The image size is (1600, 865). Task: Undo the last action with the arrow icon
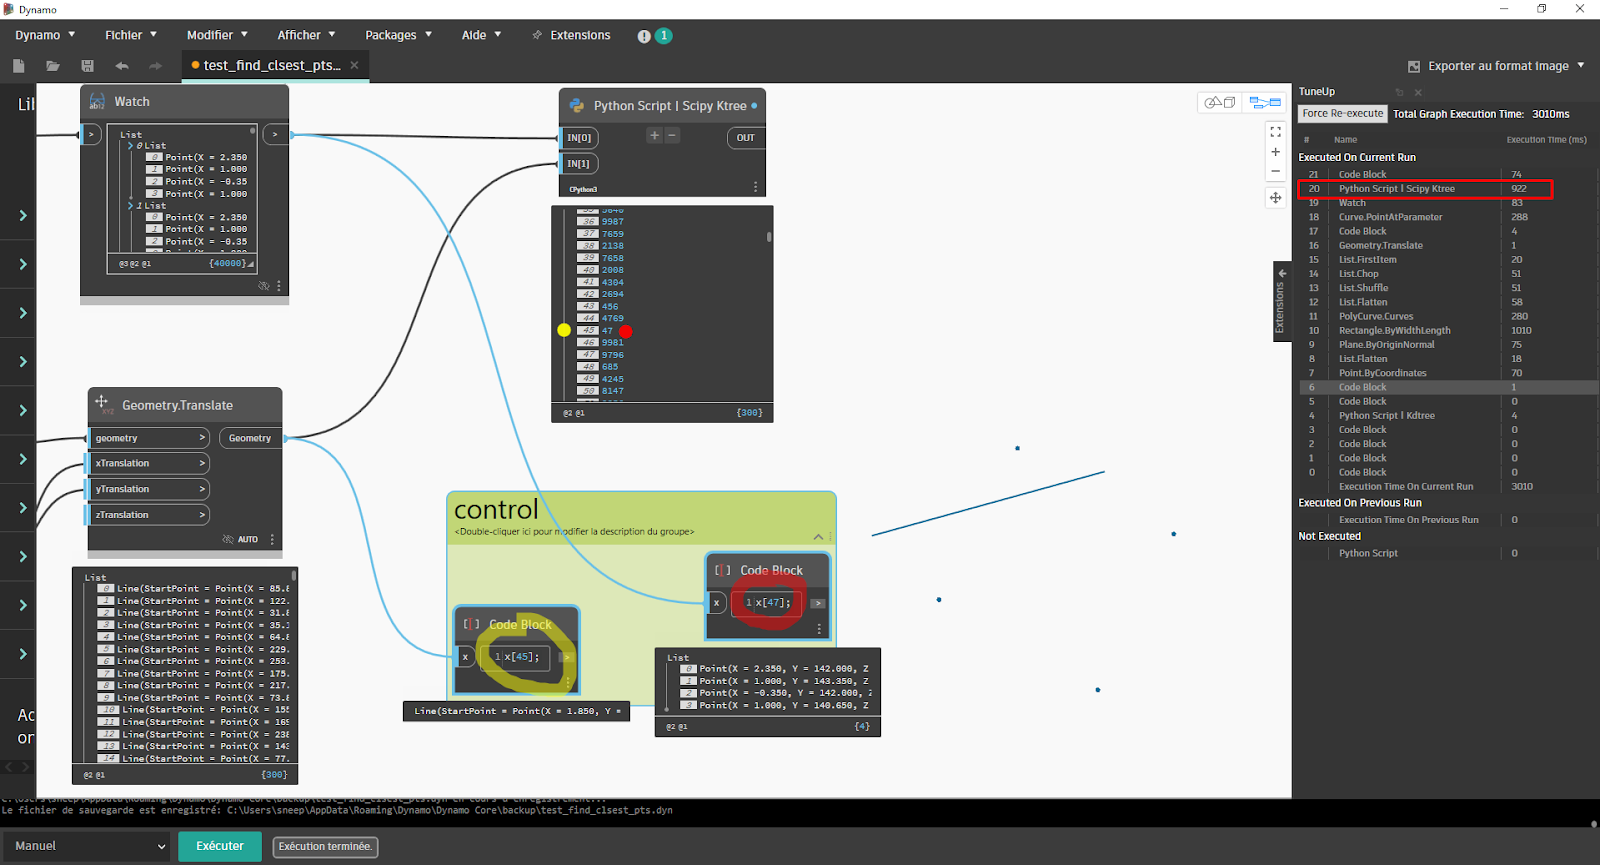point(122,66)
